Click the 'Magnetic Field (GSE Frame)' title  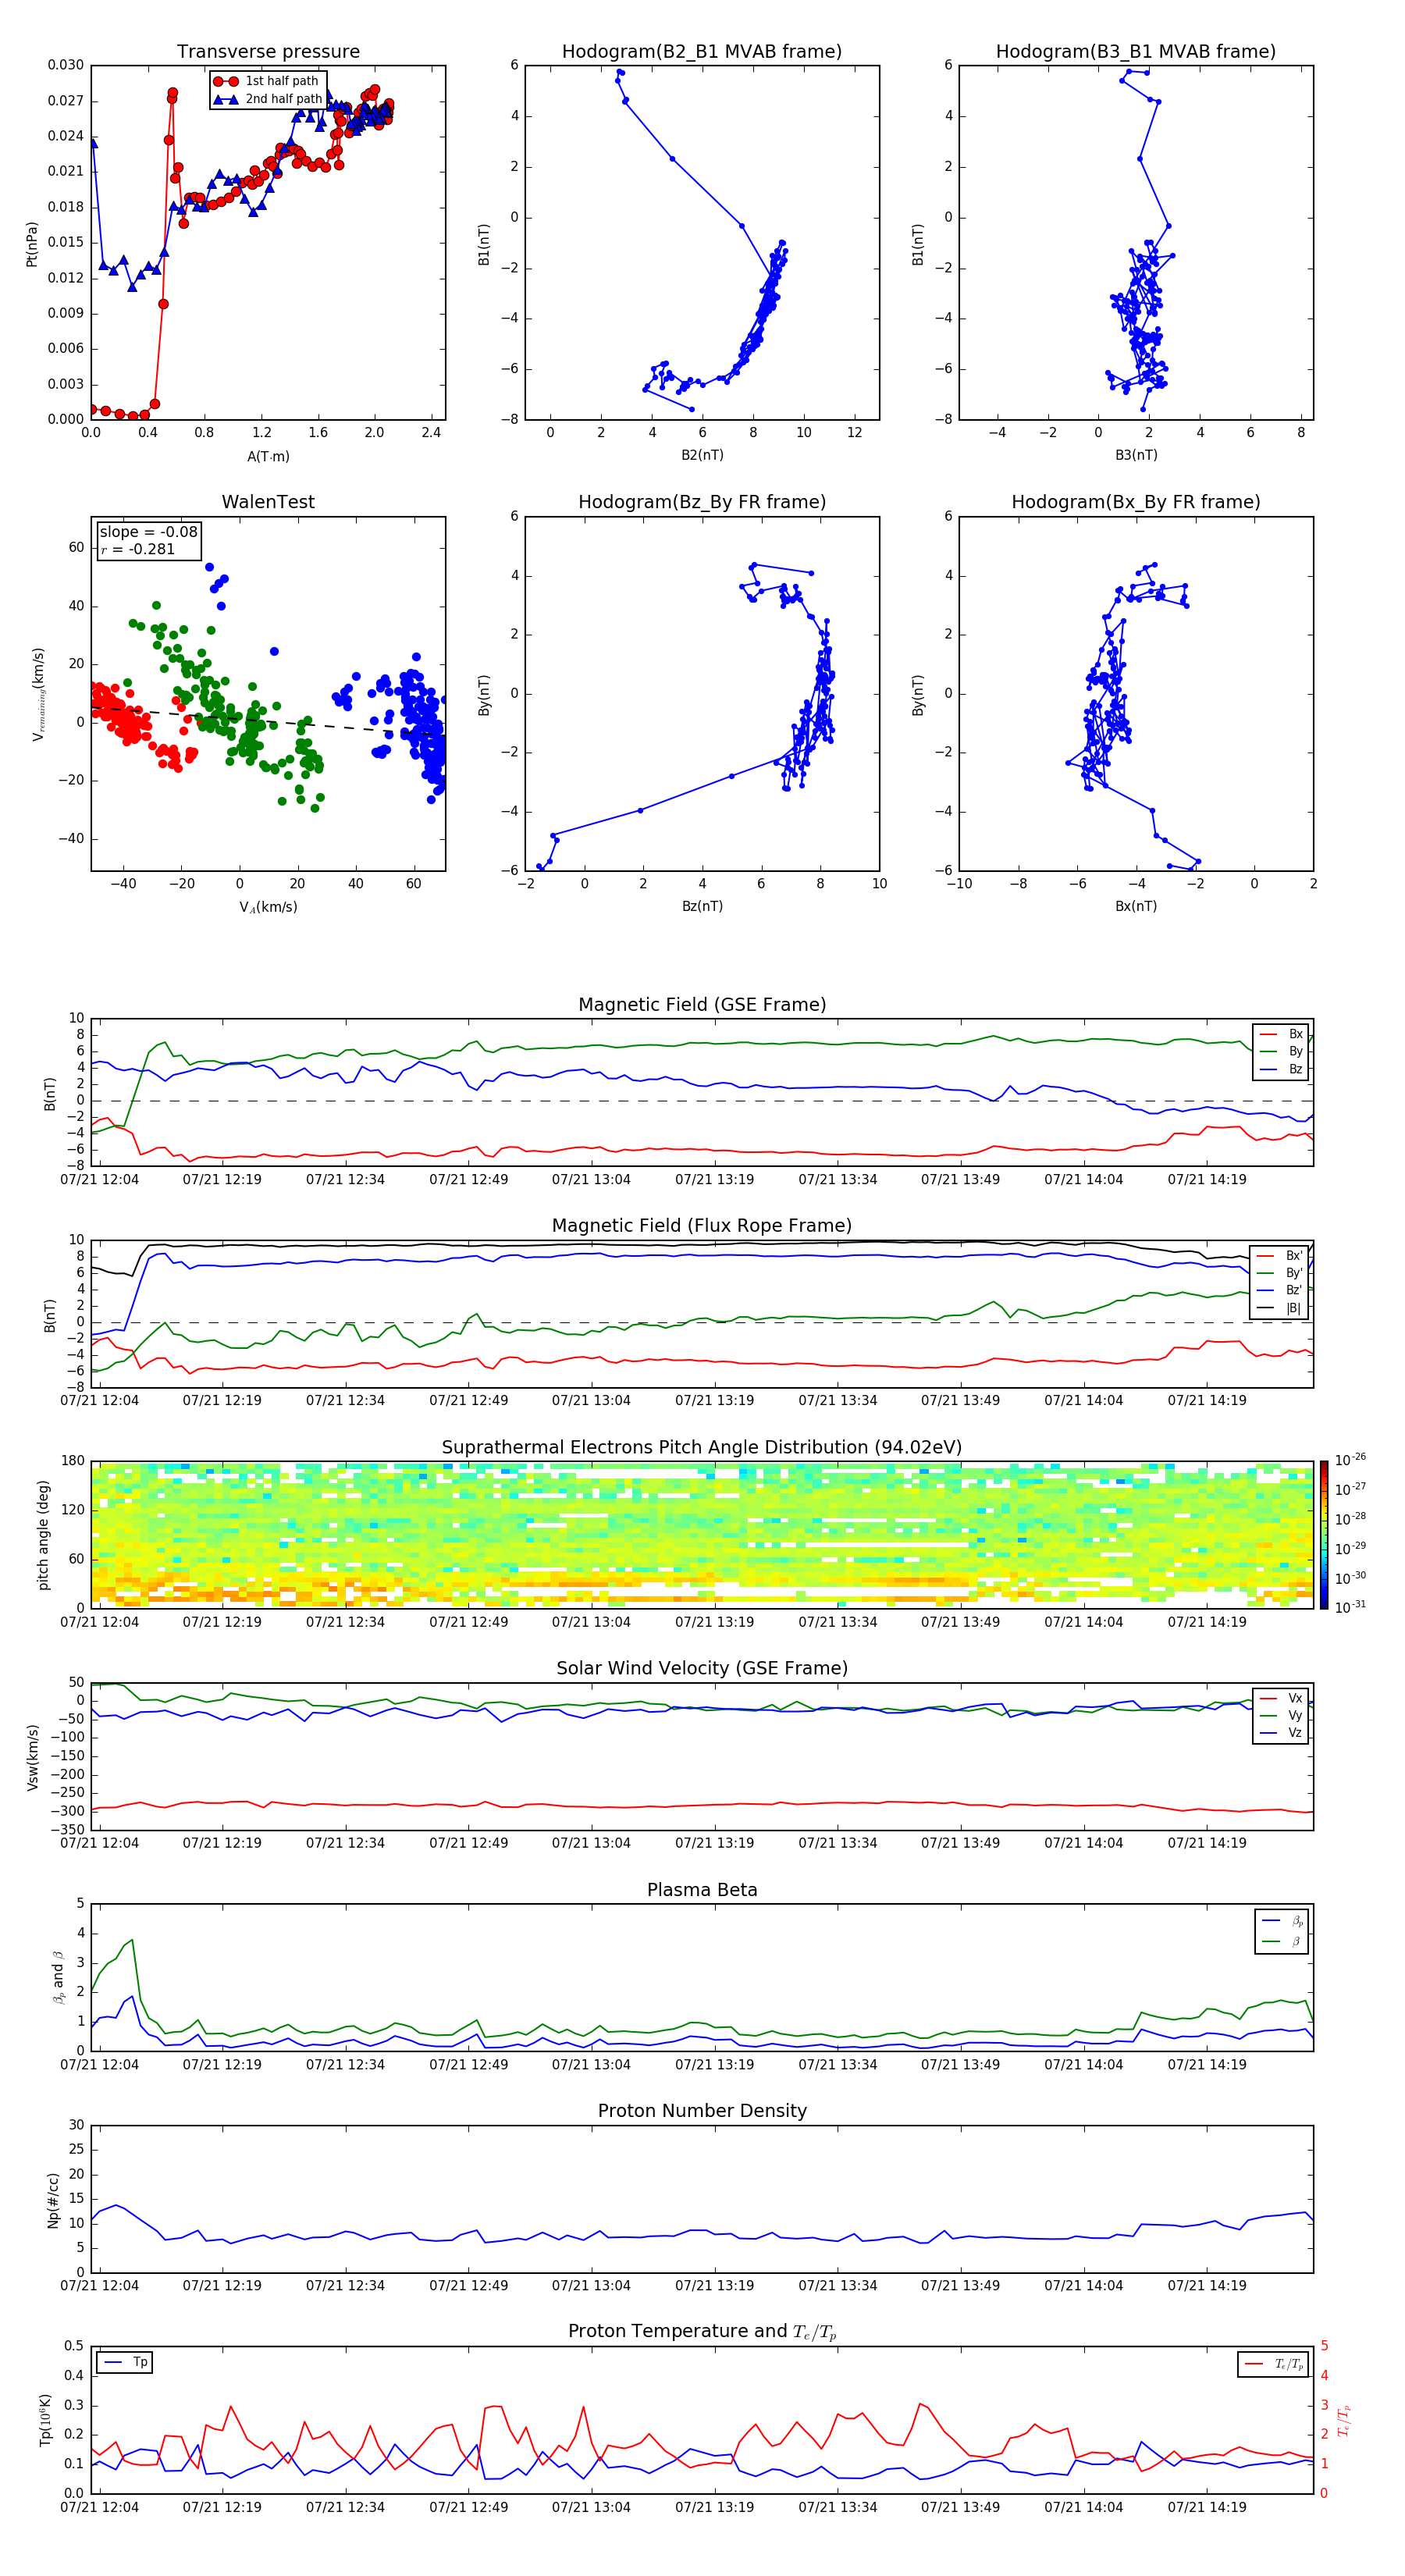[x=702, y=1004]
